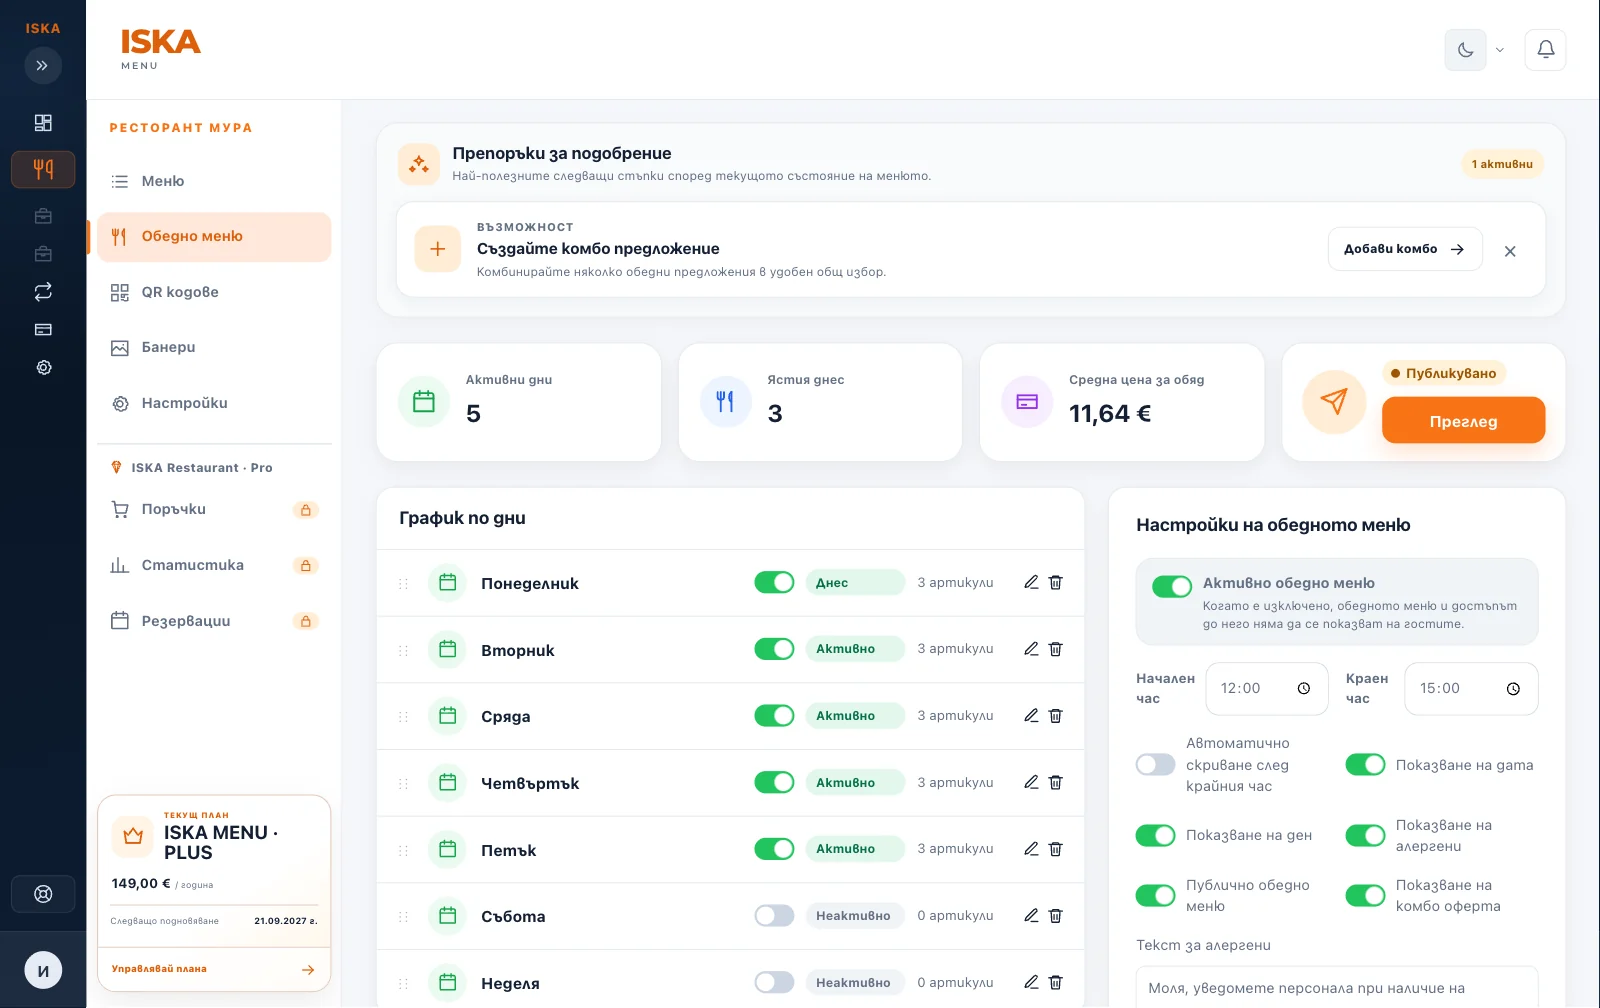Open the dashboard grid icon in sidebar
The image size is (1600, 1008).
[43, 123]
